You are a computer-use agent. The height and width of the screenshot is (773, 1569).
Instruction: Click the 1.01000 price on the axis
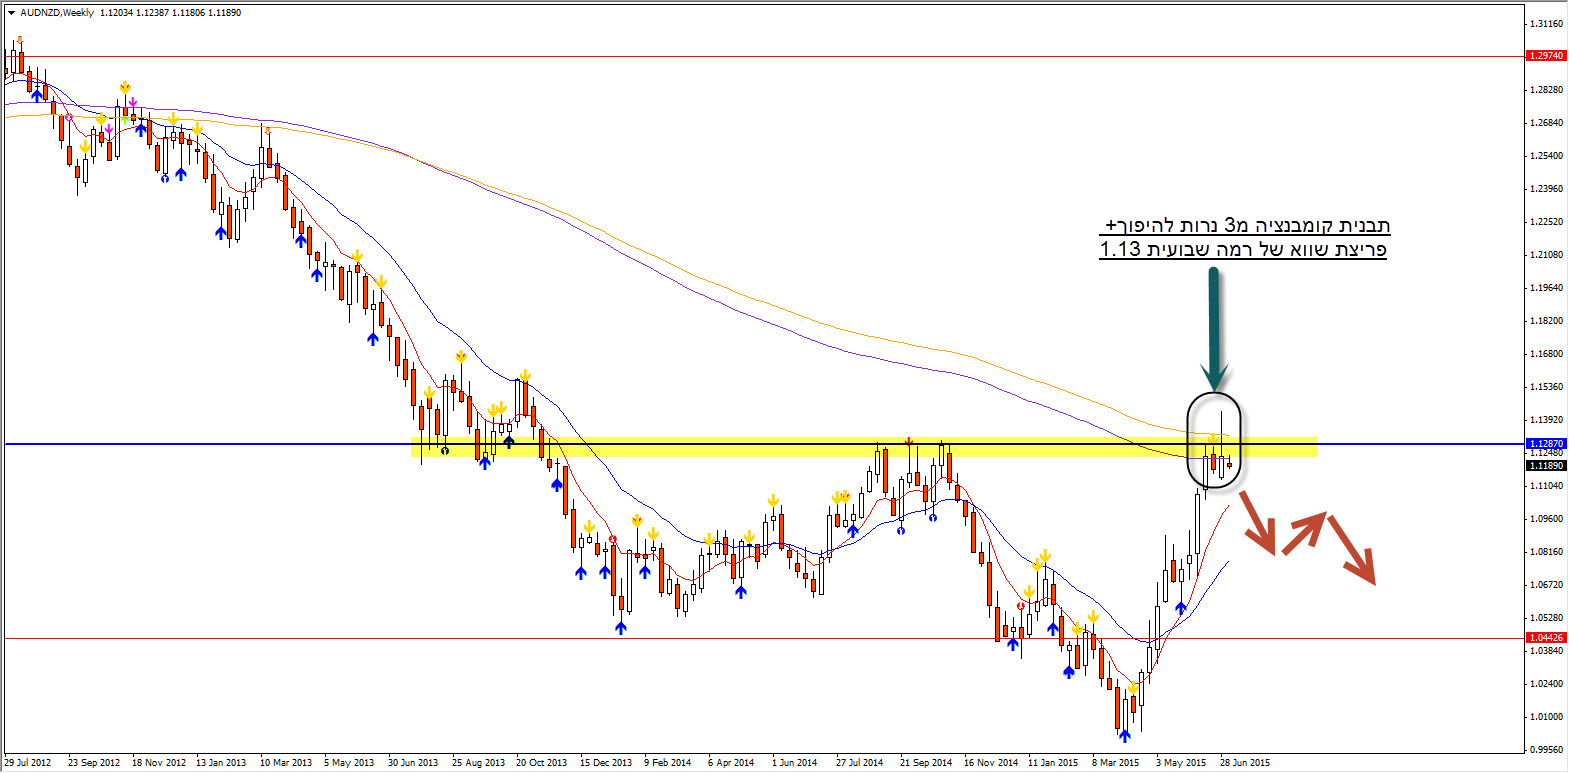pyautogui.click(x=1546, y=717)
